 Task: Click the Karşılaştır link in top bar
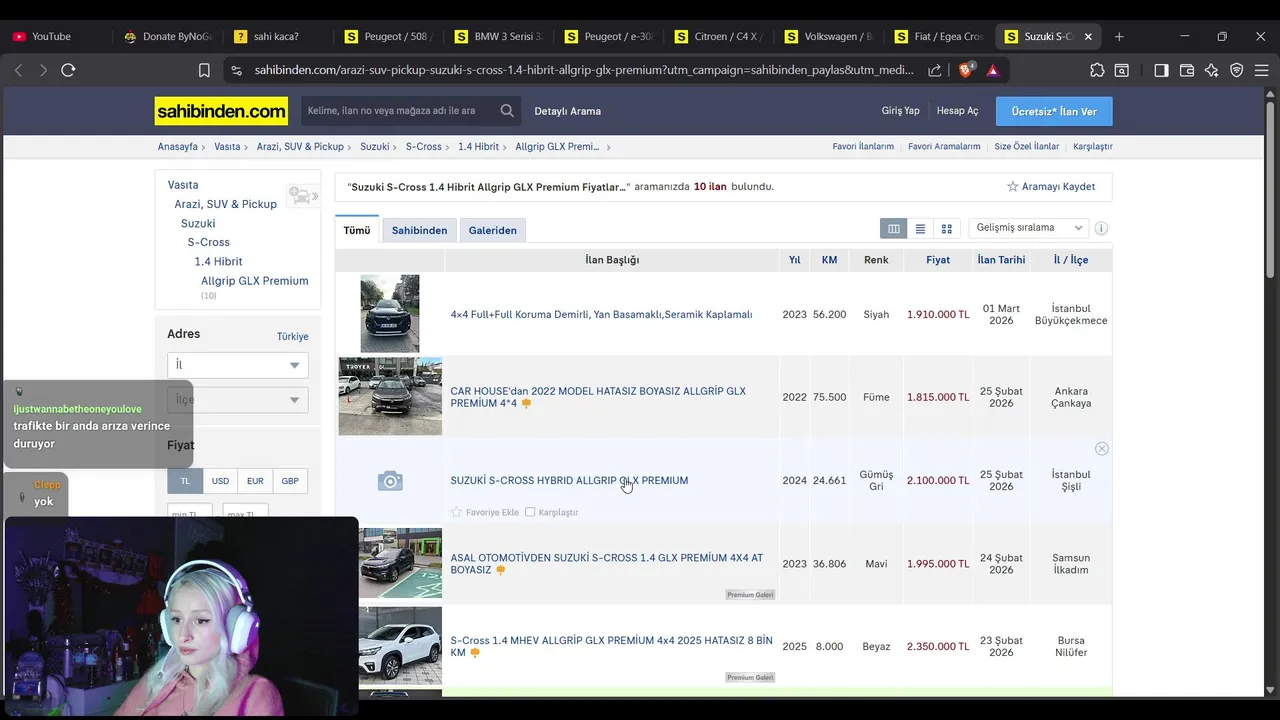1092,147
